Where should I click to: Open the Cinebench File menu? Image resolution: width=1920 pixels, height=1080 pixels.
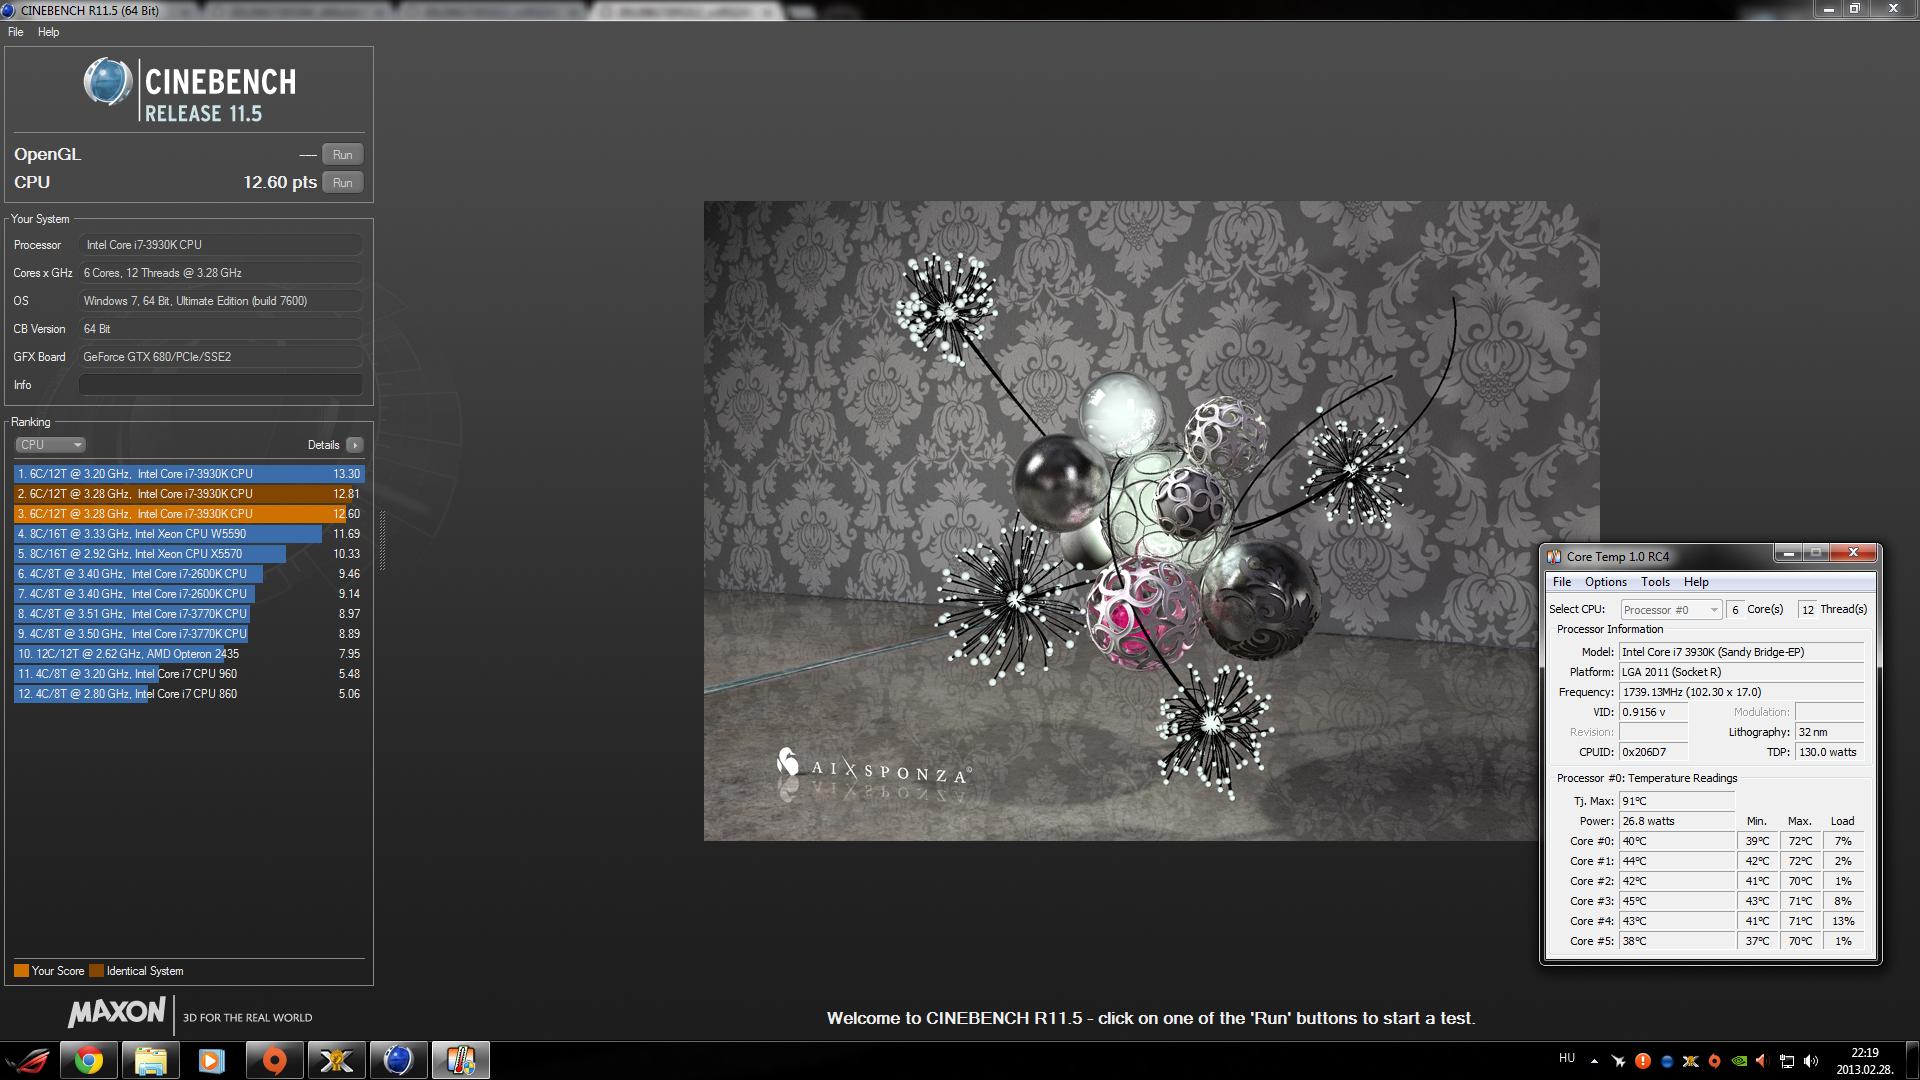[16, 32]
